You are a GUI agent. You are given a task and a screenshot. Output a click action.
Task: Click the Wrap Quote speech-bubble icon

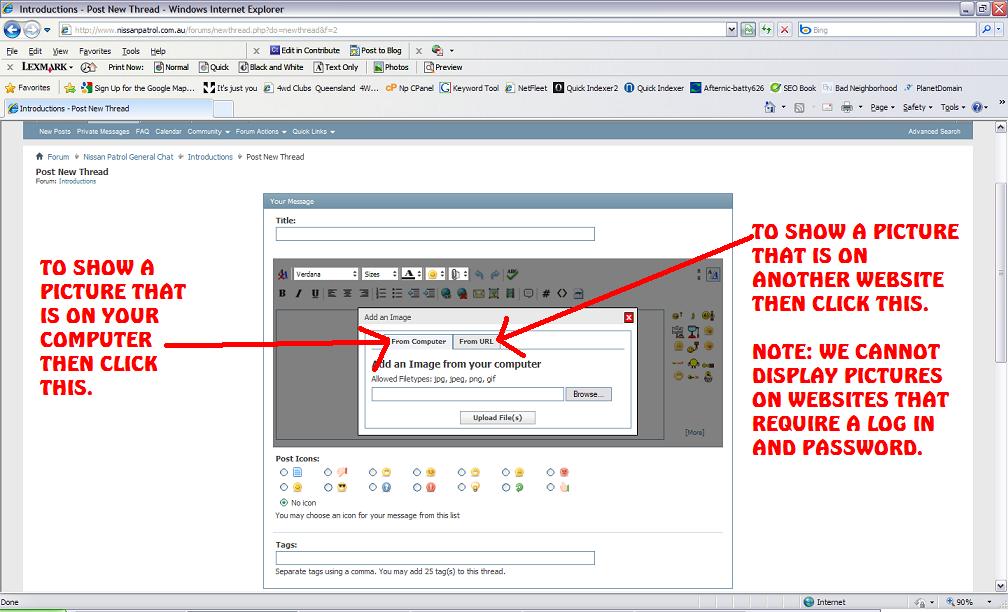click(528, 293)
